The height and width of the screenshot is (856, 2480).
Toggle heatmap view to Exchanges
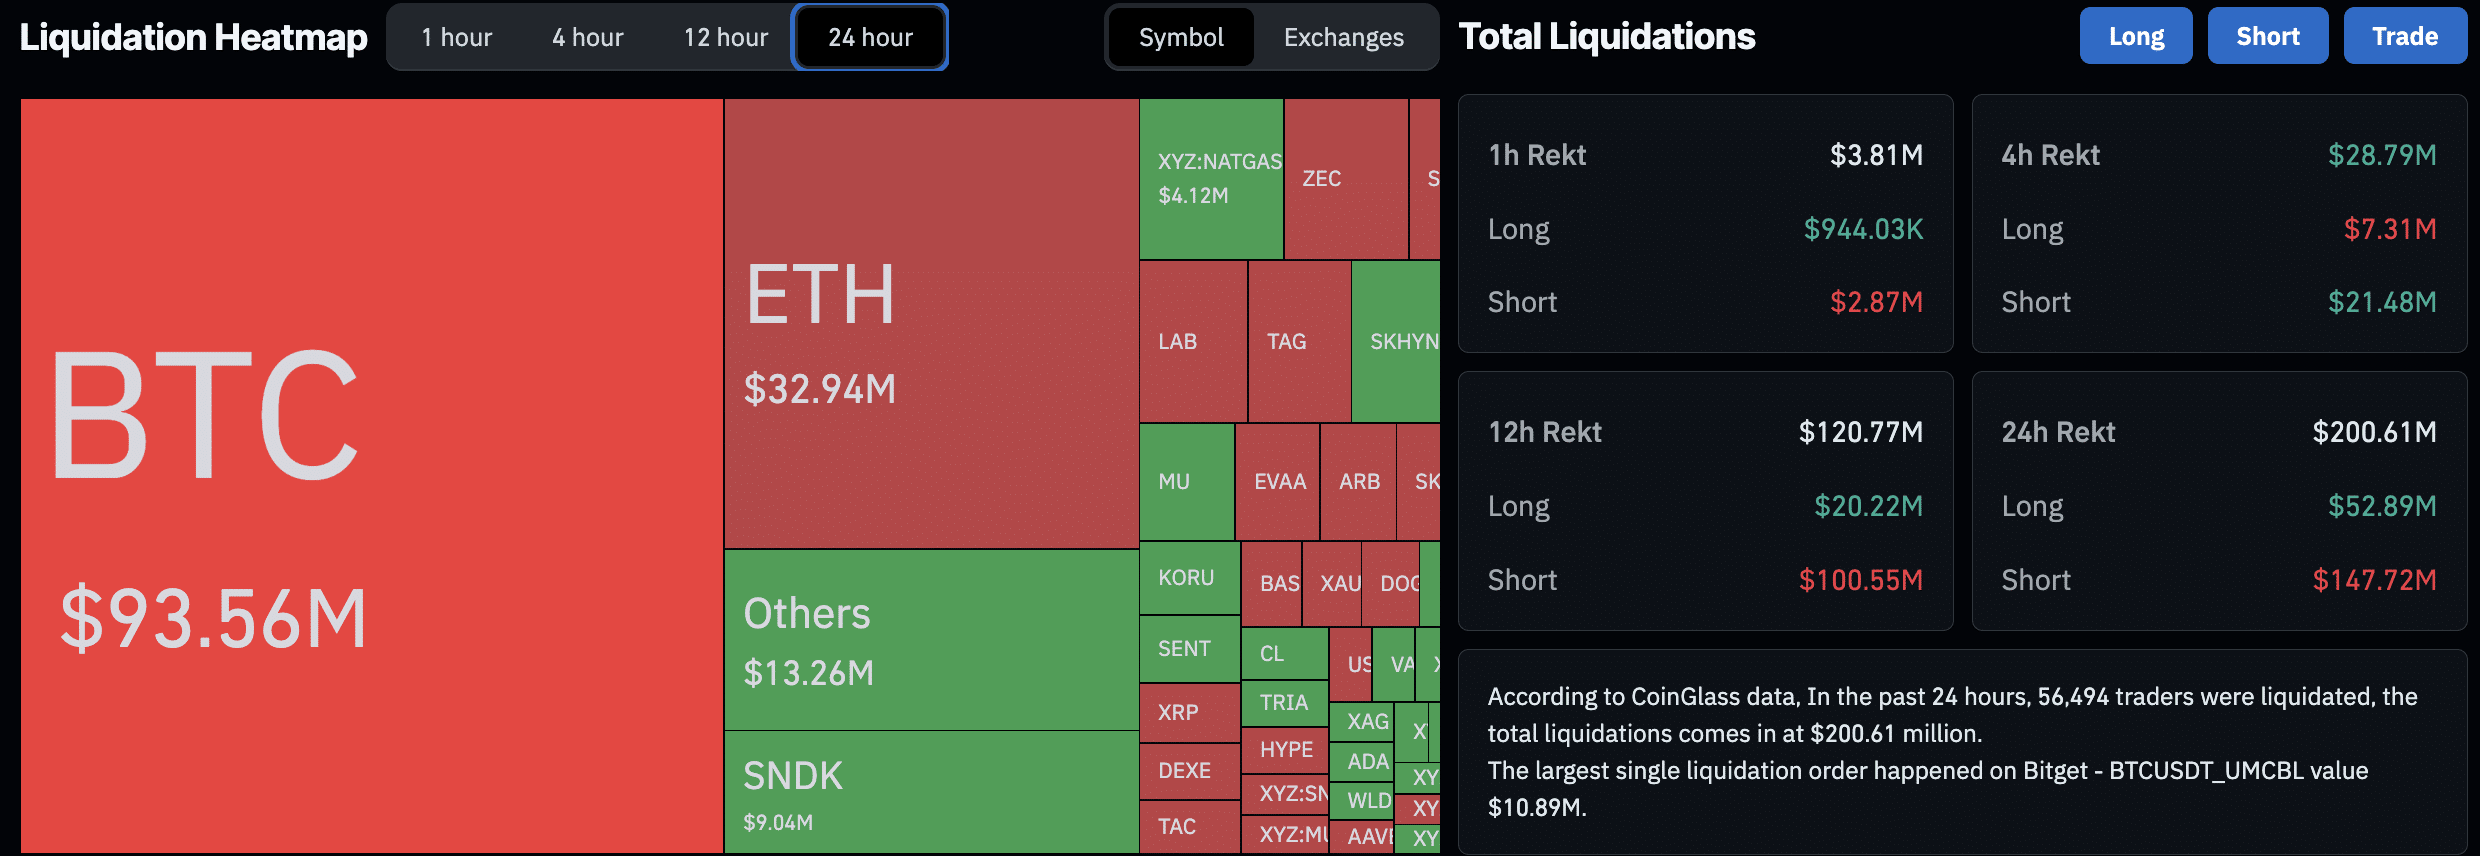(1344, 37)
